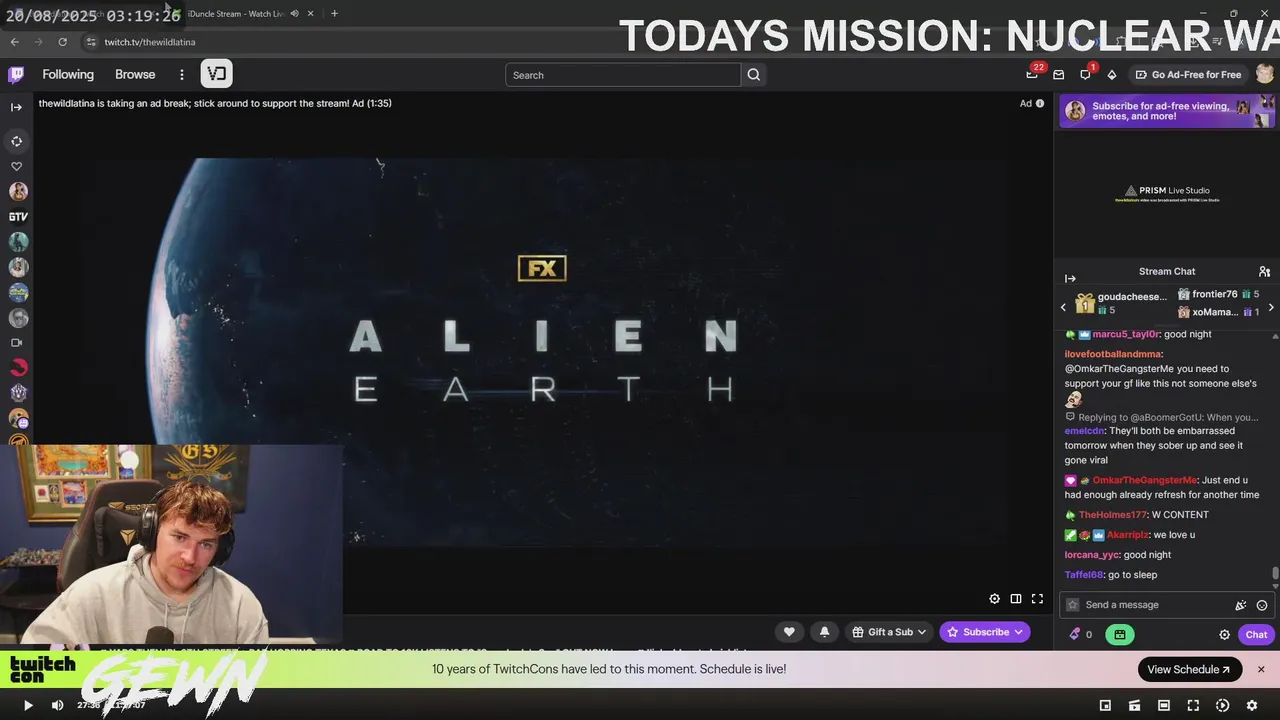
Task: Toggle theatre mode on video player
Action: tap(1015, 599)
